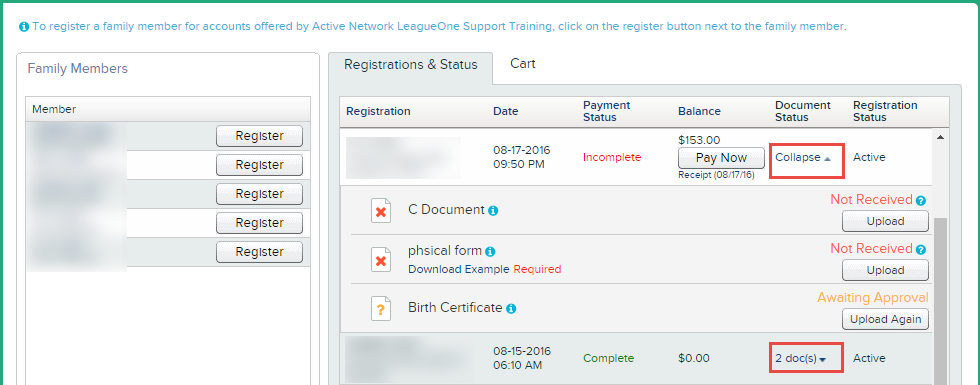Screen dimensions: 980x385
Task: Click Upload Again for Birth Certificate
Action: point(885,319)
